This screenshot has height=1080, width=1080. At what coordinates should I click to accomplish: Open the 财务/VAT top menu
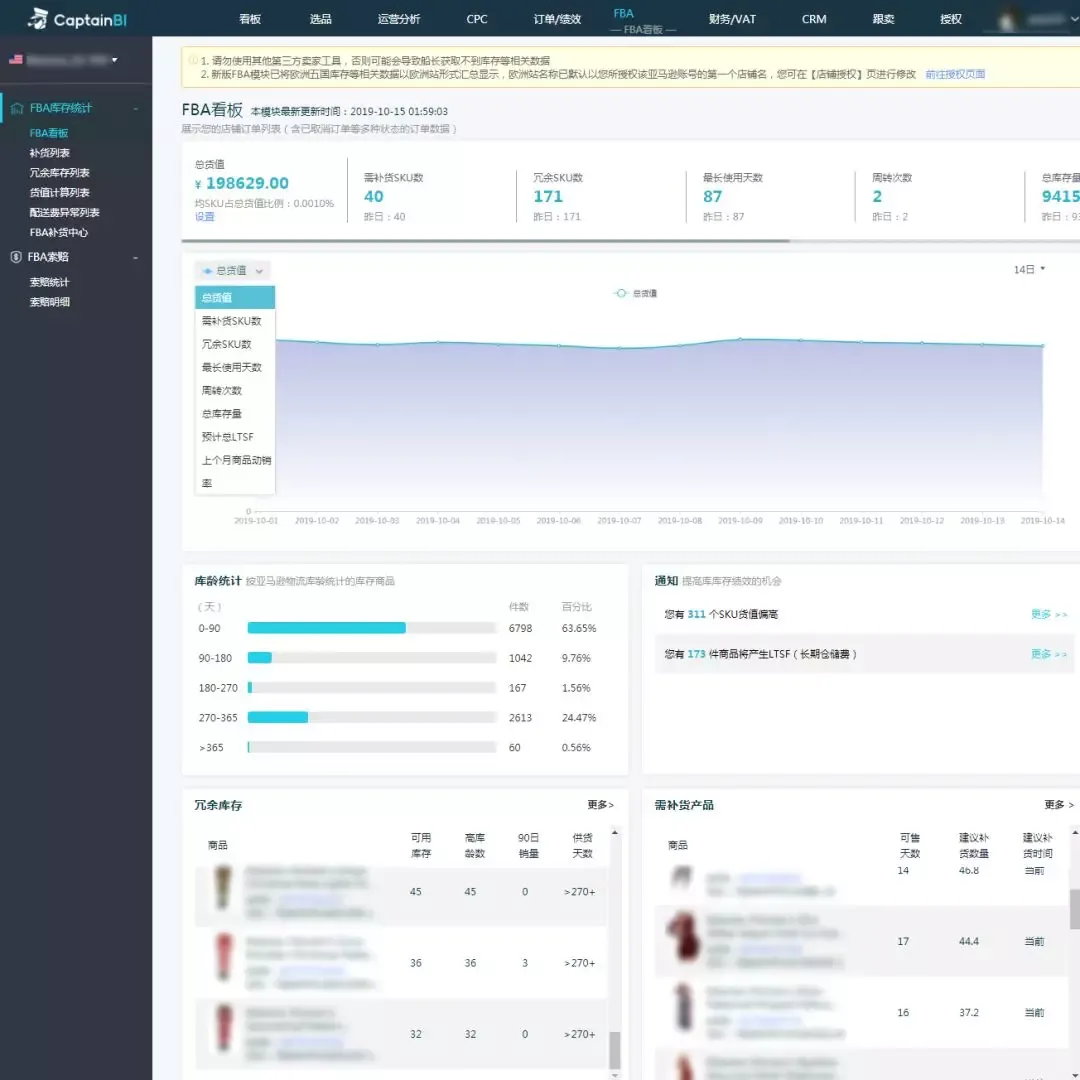pos(732,19)
